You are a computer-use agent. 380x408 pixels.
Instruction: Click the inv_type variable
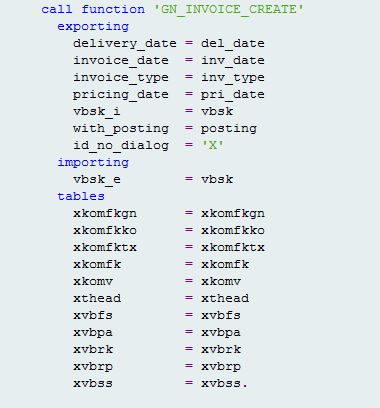233,78
